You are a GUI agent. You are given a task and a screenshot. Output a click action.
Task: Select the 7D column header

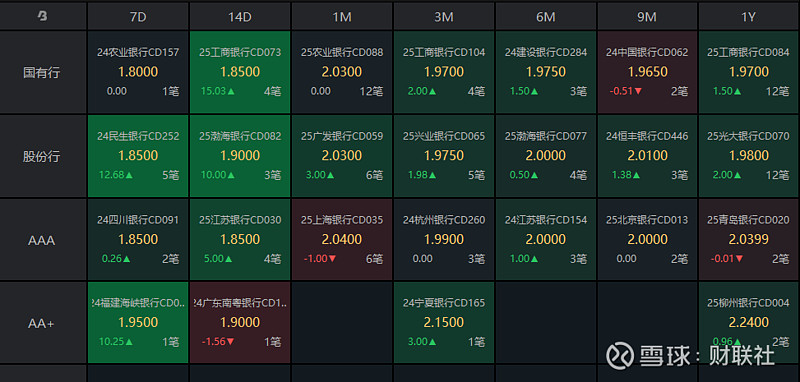[x=138, y=16]
